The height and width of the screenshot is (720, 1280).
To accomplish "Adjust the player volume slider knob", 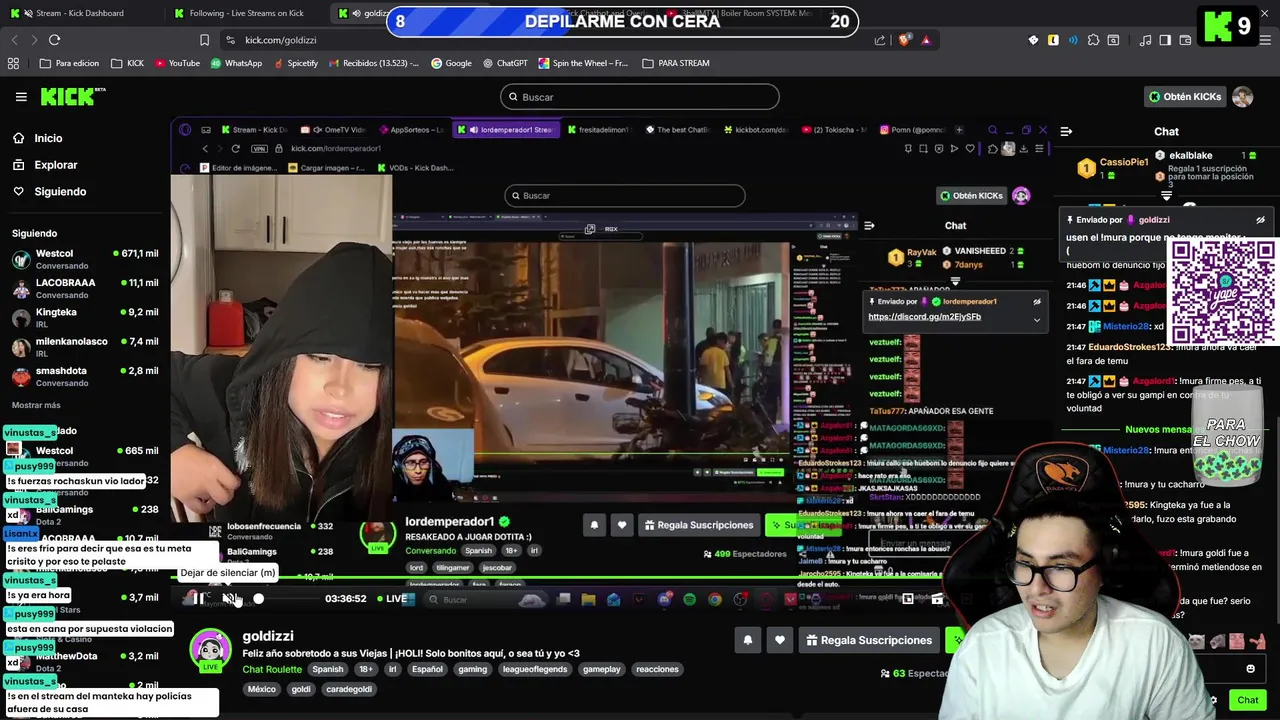I will 258,599.
